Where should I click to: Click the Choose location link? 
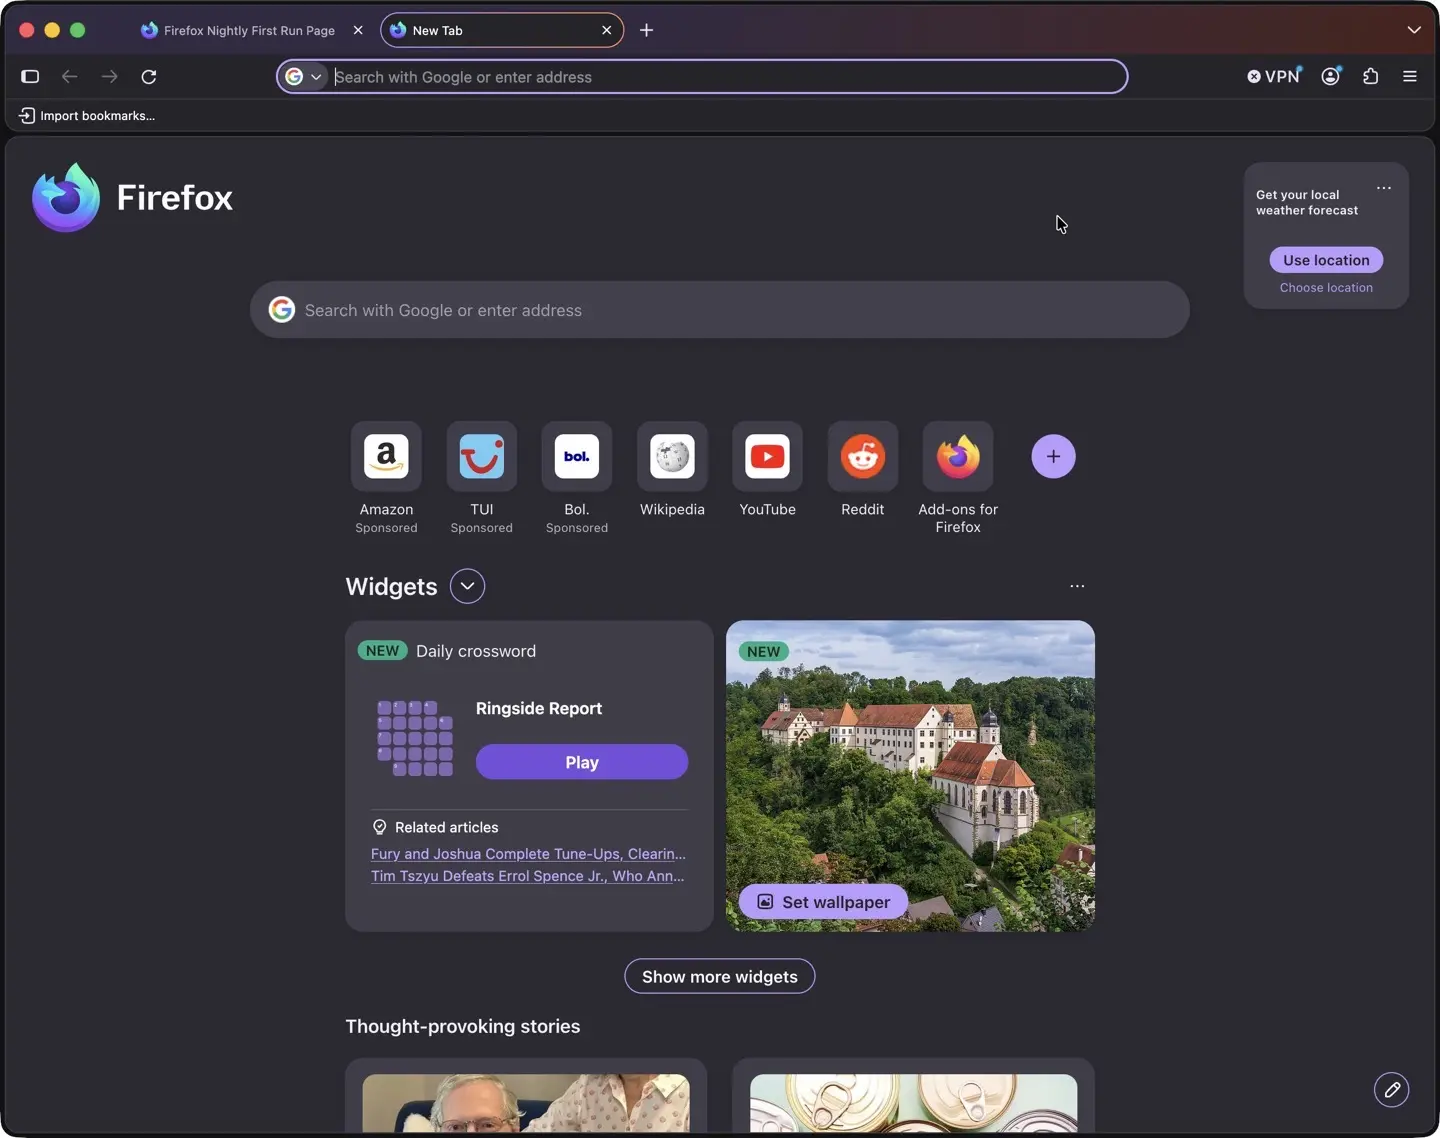tap(1326, 288)
